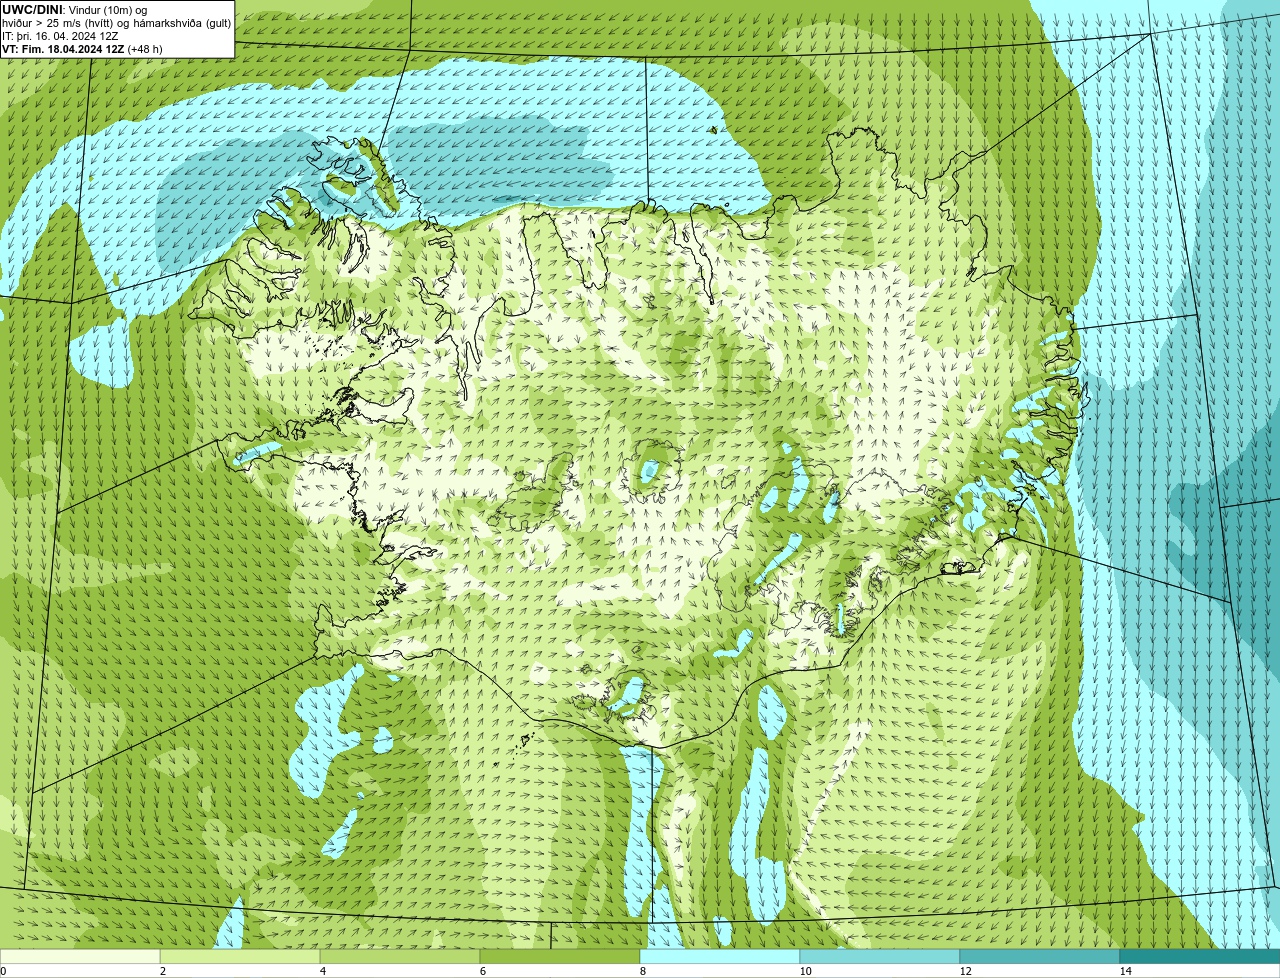1280x978 pixels.
Task: Click the "IT: þri. 16. 04. 2024 12Z" line
Action: coord(62,36)
